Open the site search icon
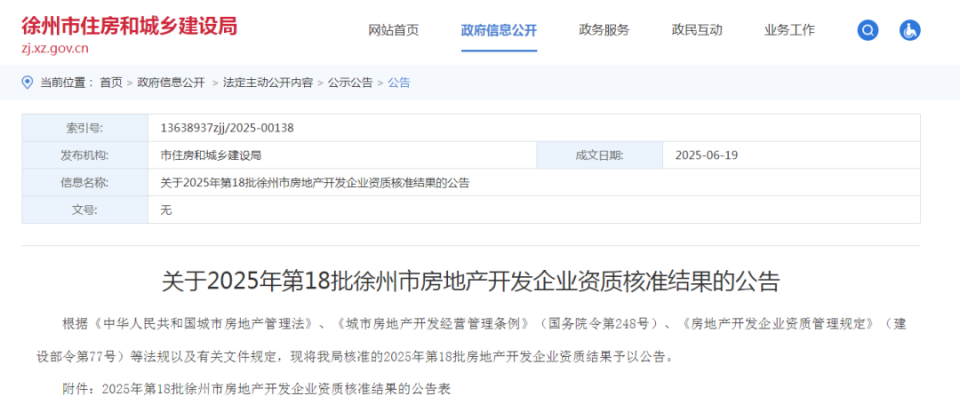The width and height of the screenshot is (960, 420). coord(868,30)
